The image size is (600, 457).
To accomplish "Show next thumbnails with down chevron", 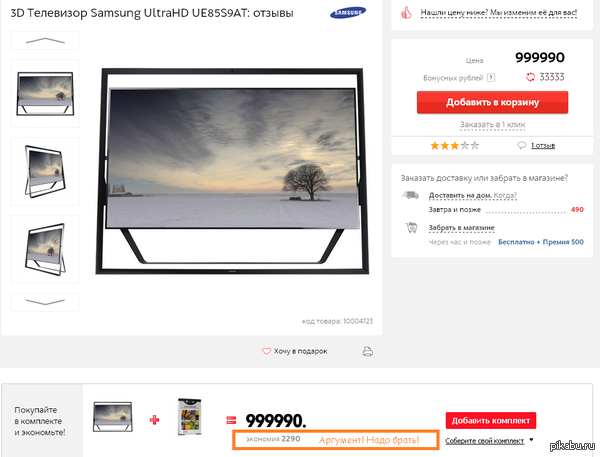I will 45,302.
